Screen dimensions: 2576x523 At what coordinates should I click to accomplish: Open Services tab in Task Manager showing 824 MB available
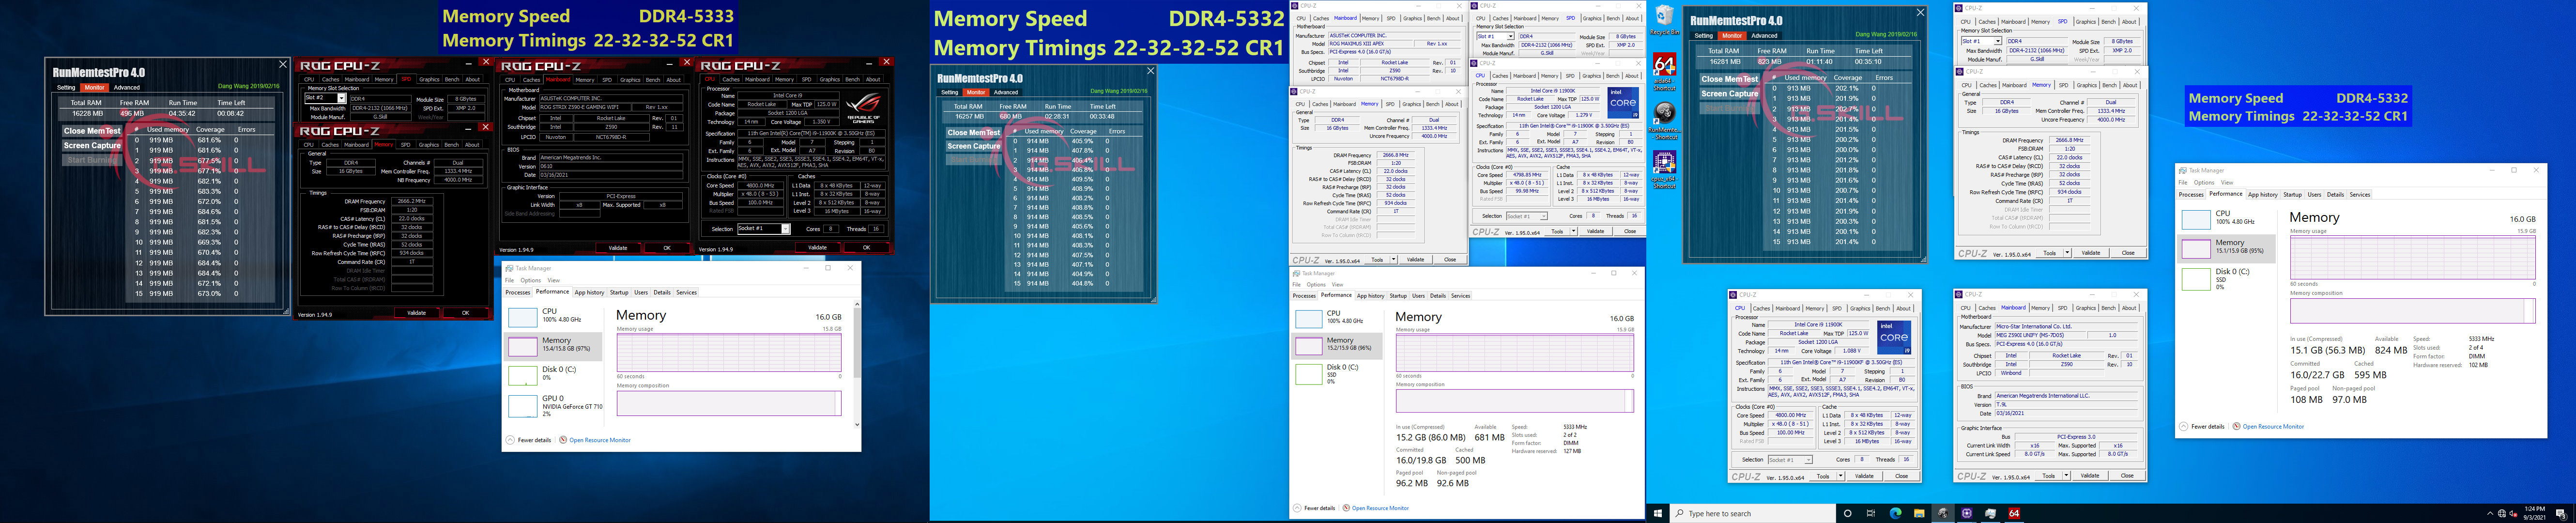(x=2359, y=195)
